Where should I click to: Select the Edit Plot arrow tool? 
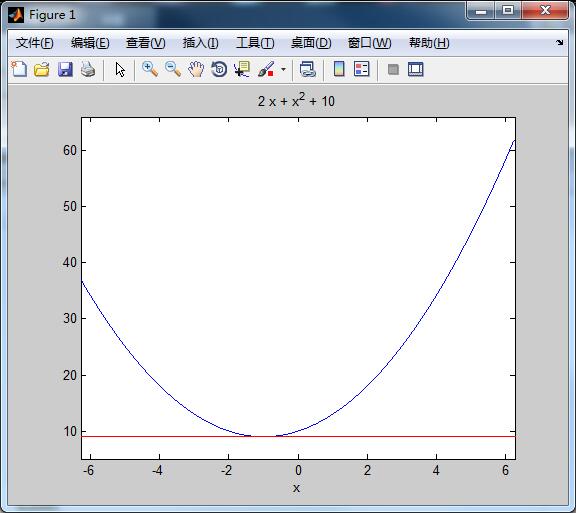[x=120, y=69]
